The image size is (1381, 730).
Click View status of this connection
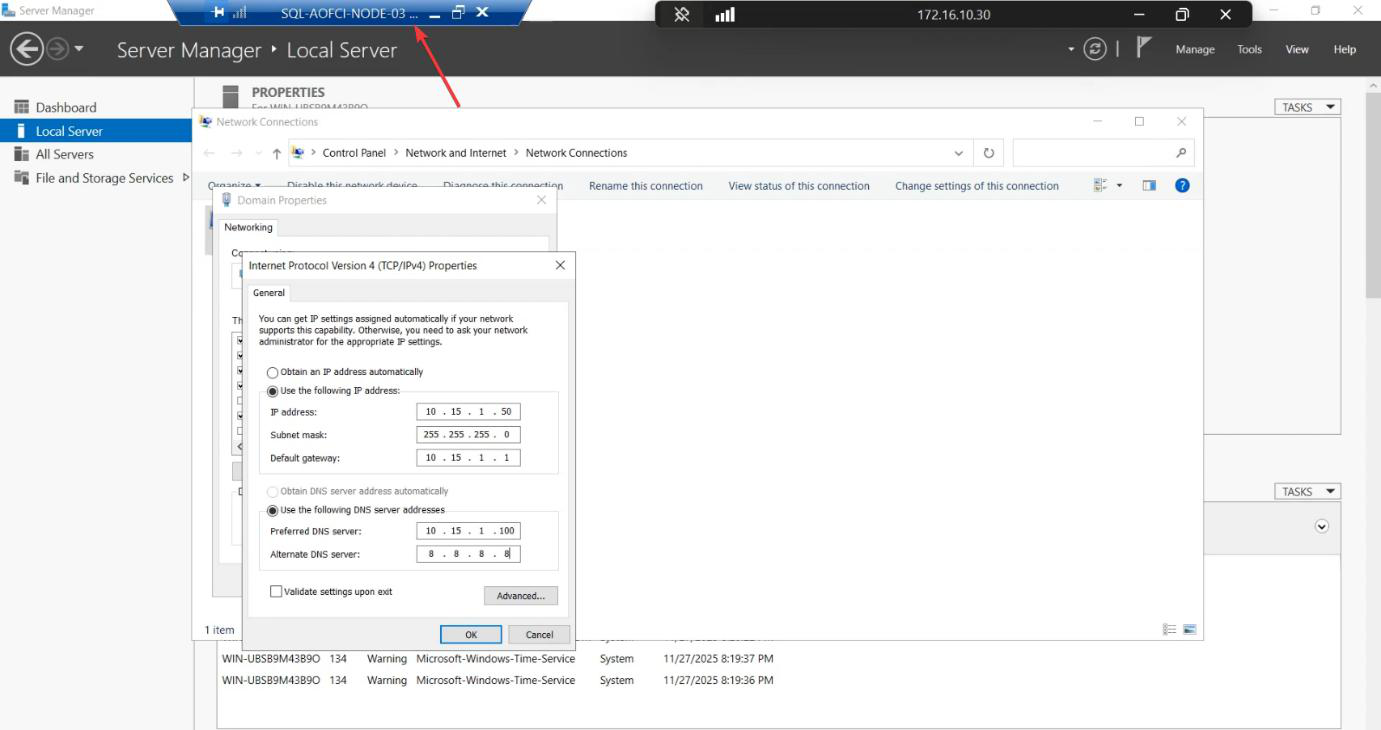tap(799, 186)
